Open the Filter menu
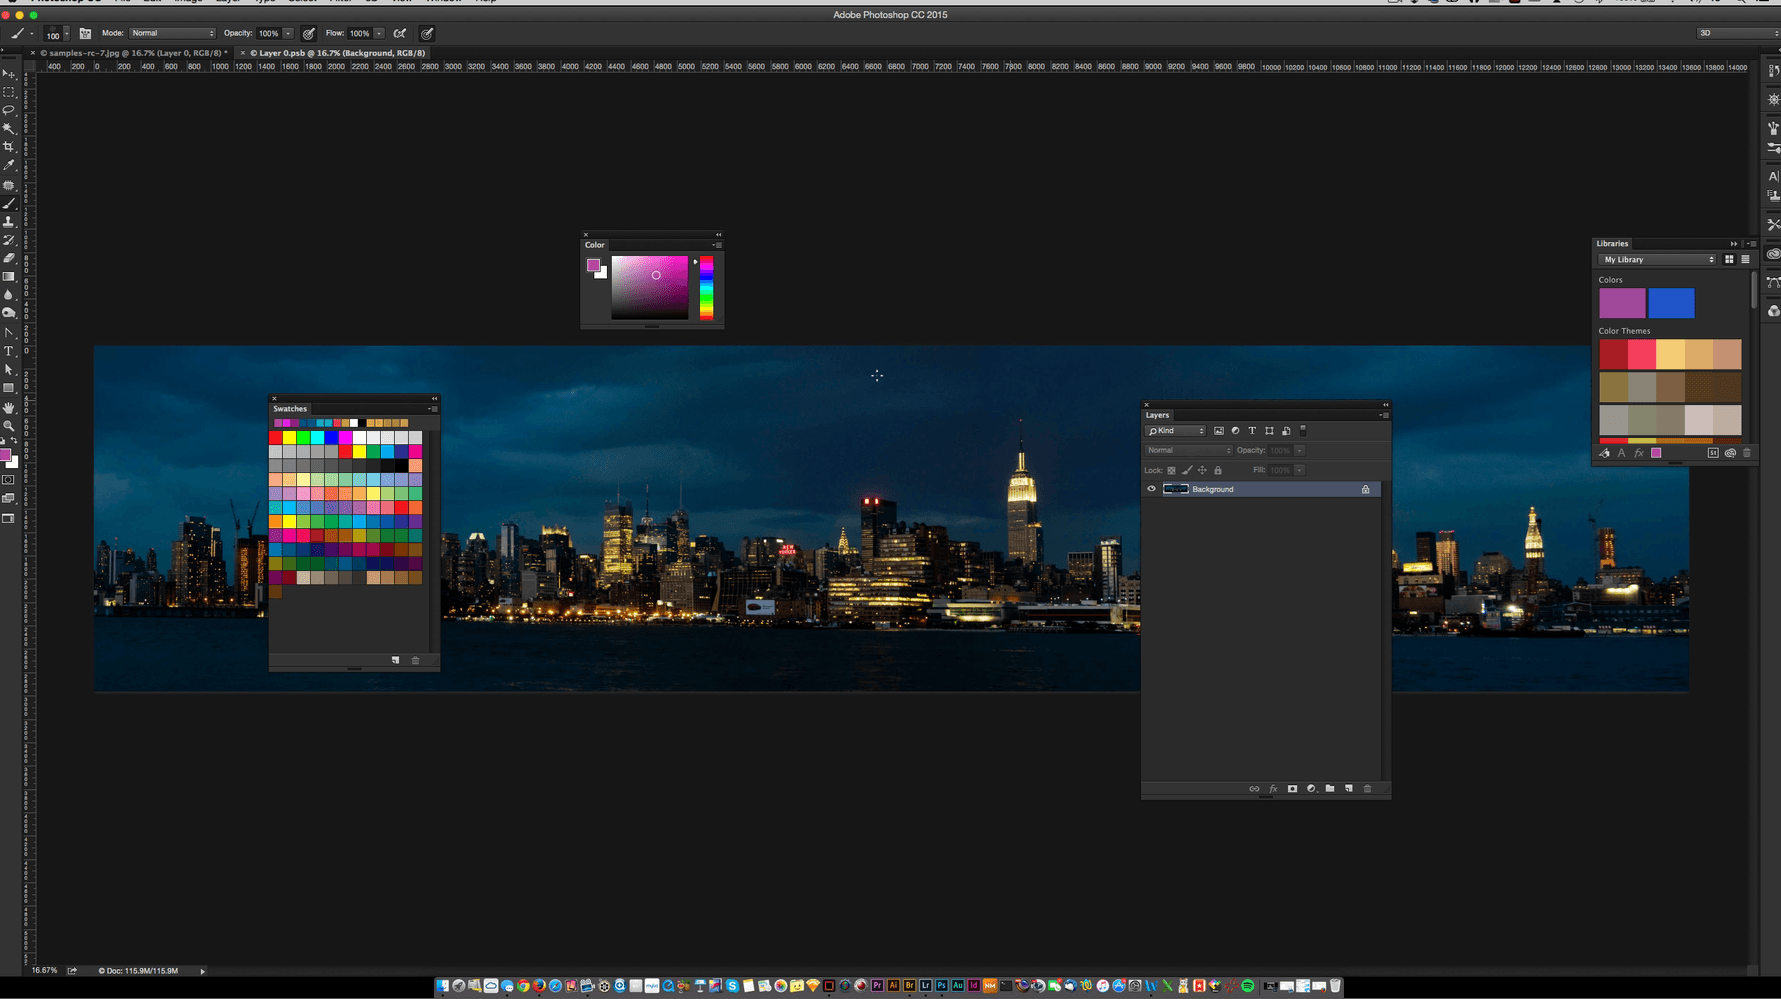Screen dimensions: 1781x999 tap(338, 2)
